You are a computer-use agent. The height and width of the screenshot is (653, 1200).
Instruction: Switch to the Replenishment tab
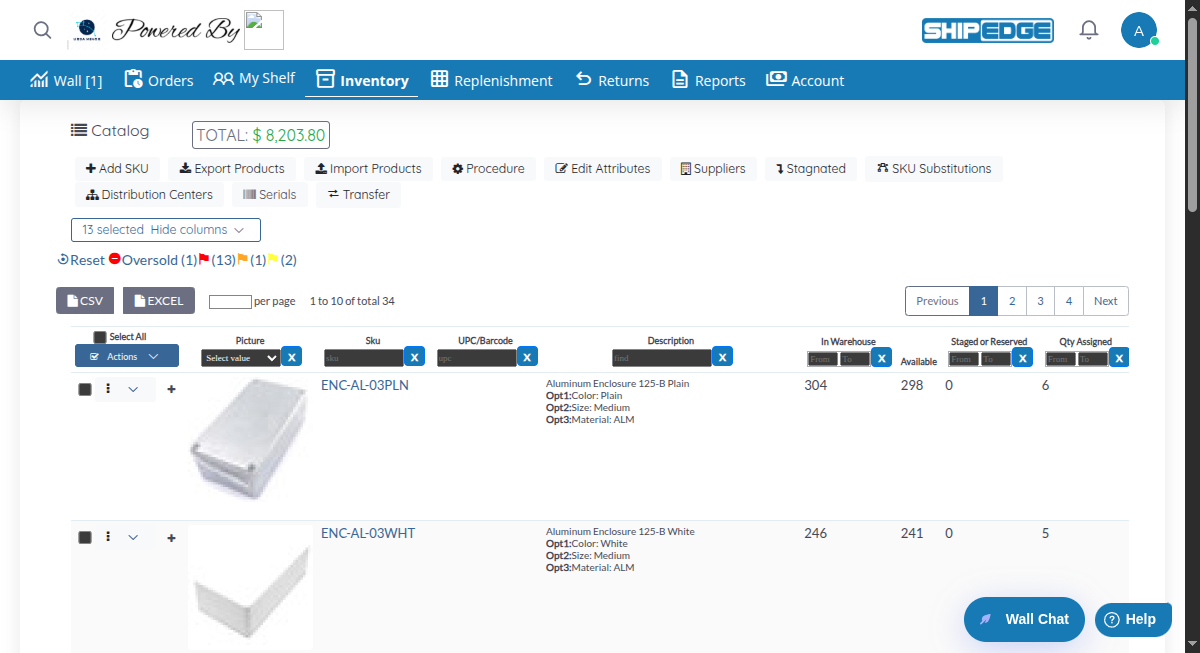492,80
